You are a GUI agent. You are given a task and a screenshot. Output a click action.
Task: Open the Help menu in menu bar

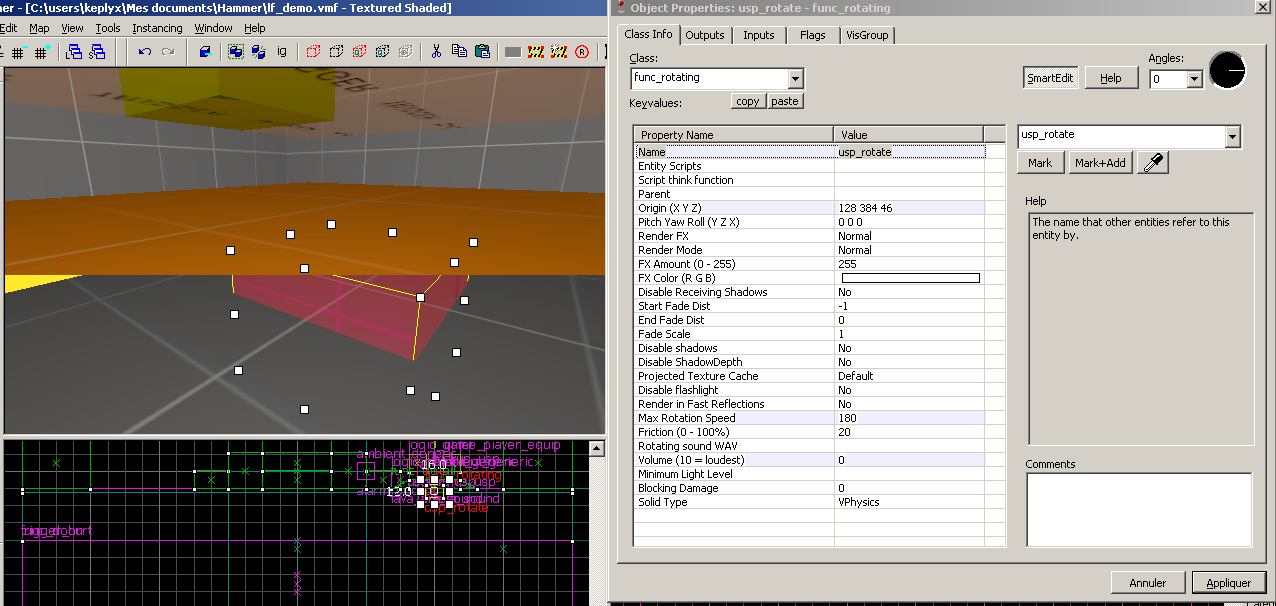255,28
